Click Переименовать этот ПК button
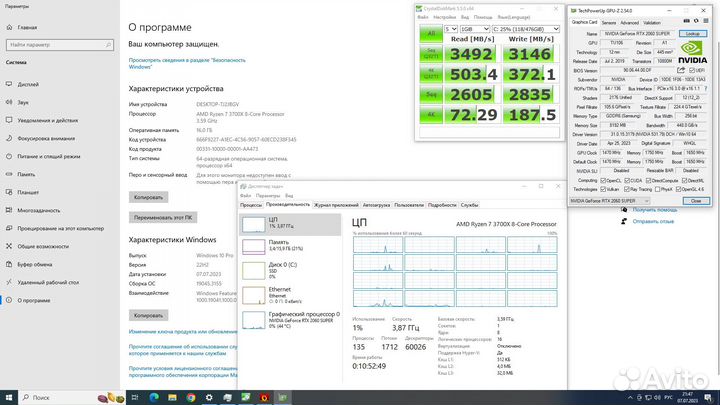The height and width of the screenshot is (405, 720). click(x=163, y=217)
